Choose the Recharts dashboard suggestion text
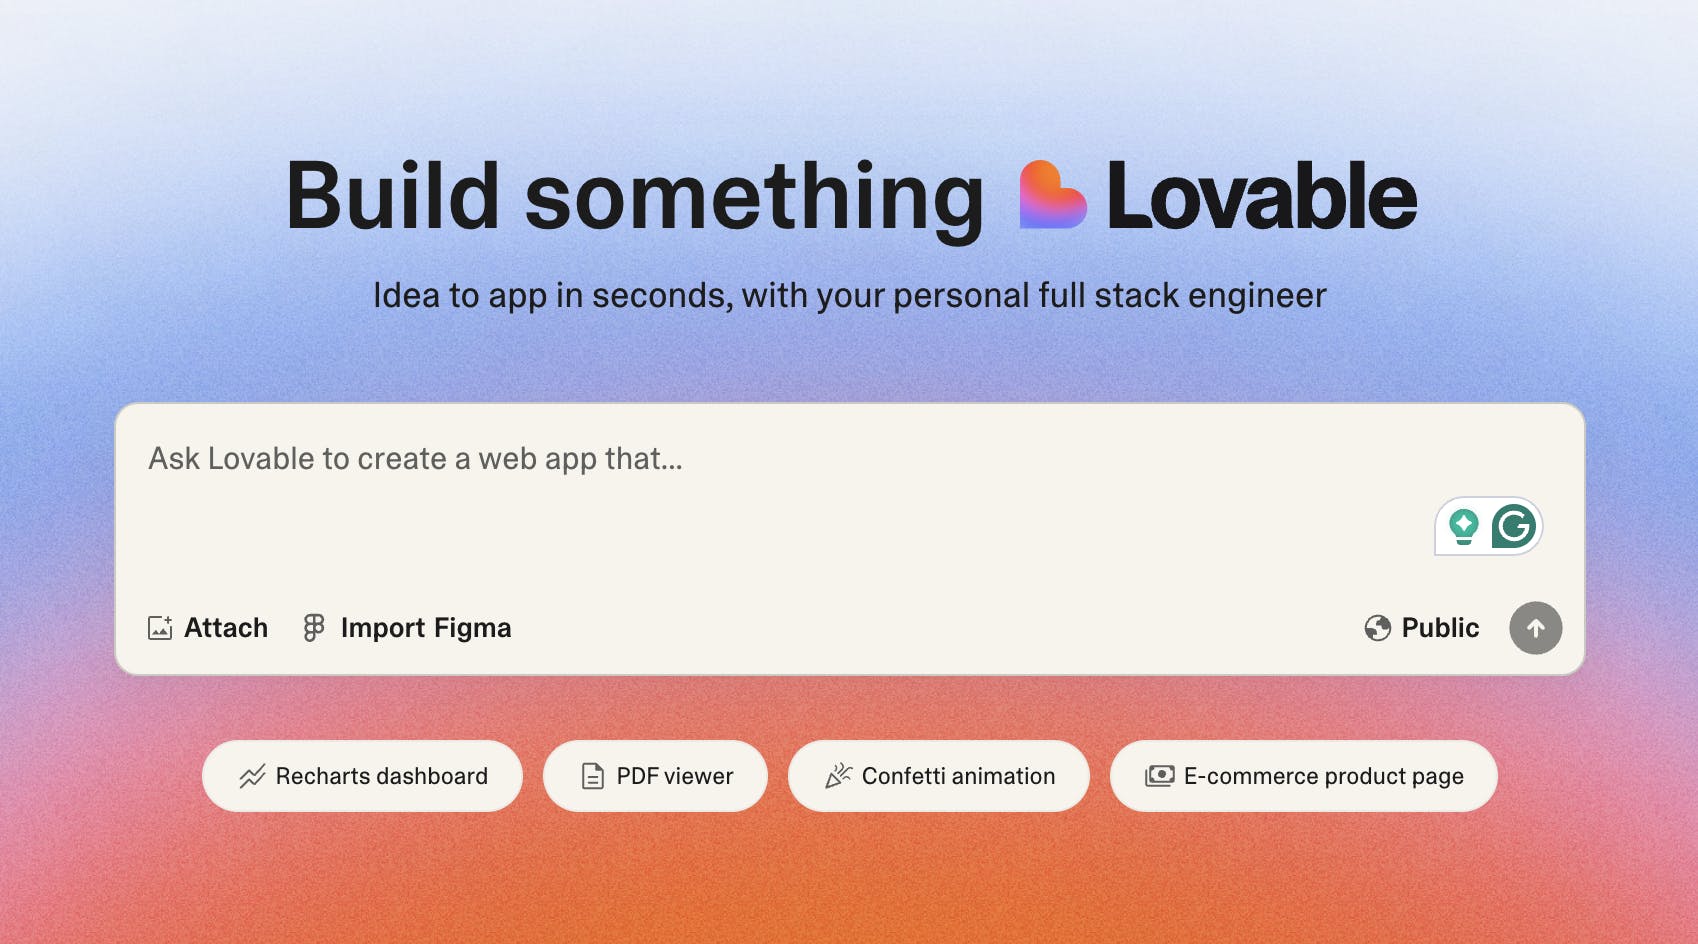This screenshot has width=1698, height=944. point(382,776)
